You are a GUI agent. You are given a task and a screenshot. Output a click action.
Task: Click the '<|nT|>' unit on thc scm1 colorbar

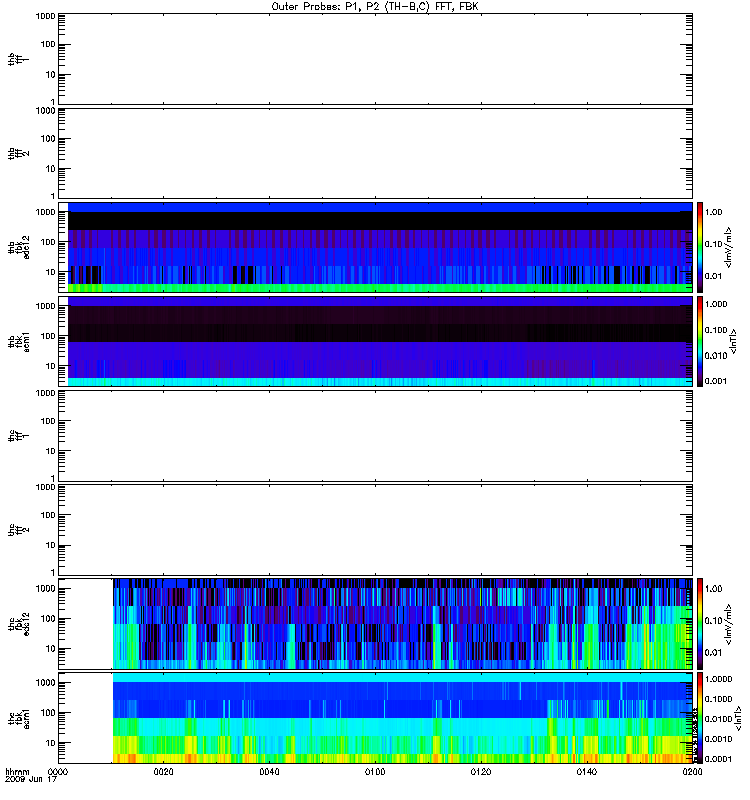coord(738,718)
